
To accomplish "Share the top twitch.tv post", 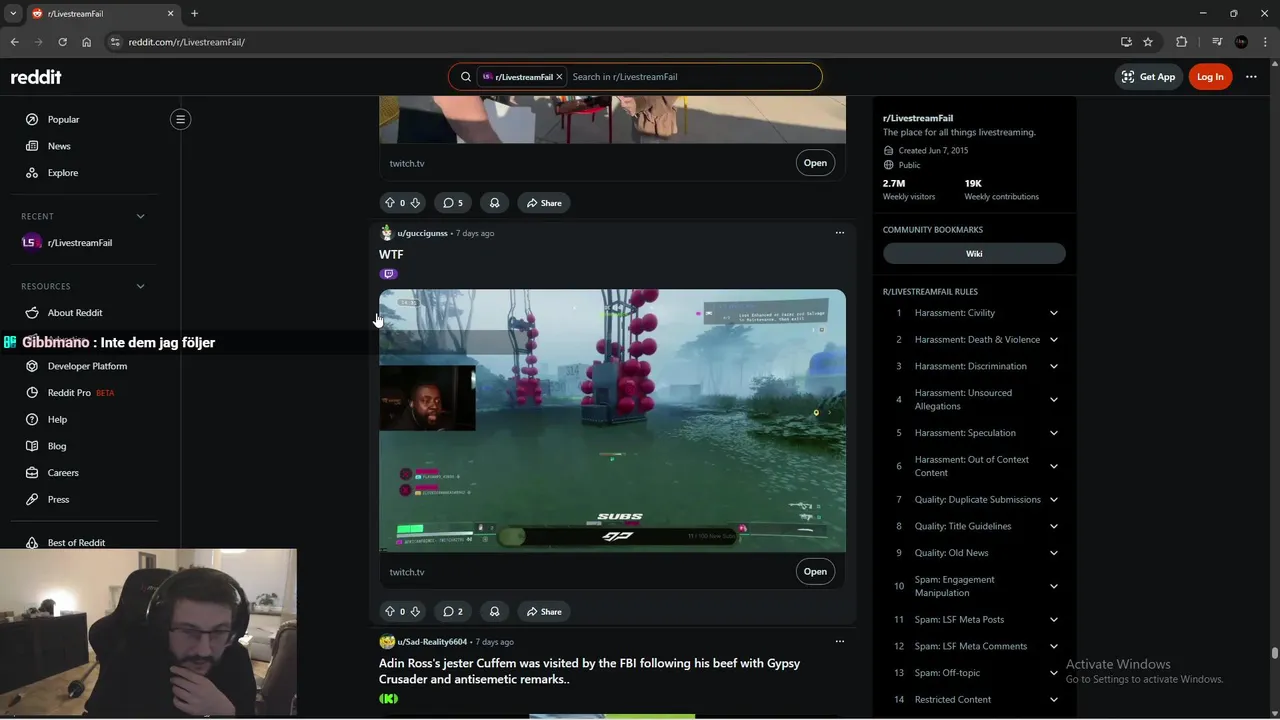I will tap(544, 203).
